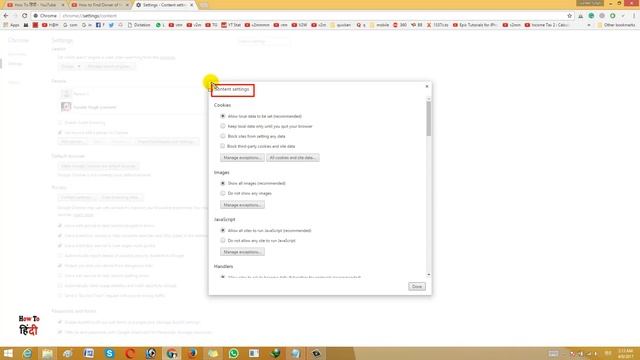
Task: Expand the bookmarks bar overflow chevron
Action: [589, 25]
